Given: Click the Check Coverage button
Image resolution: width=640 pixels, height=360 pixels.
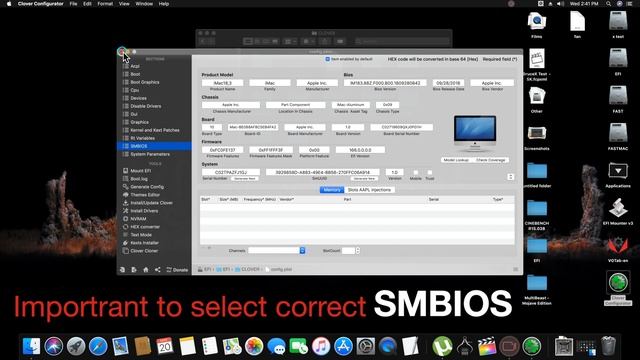Looking at the screenshot, I should pos(490,160).
